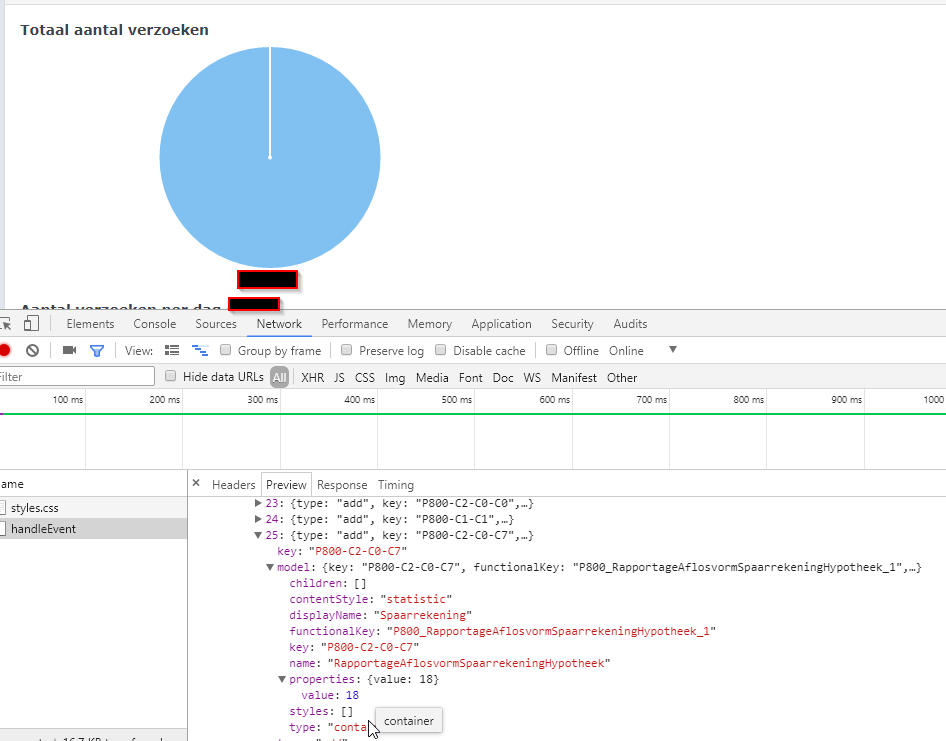Select the styles.css request row
The height and width of the screenshot is (741, 946).
94,507
